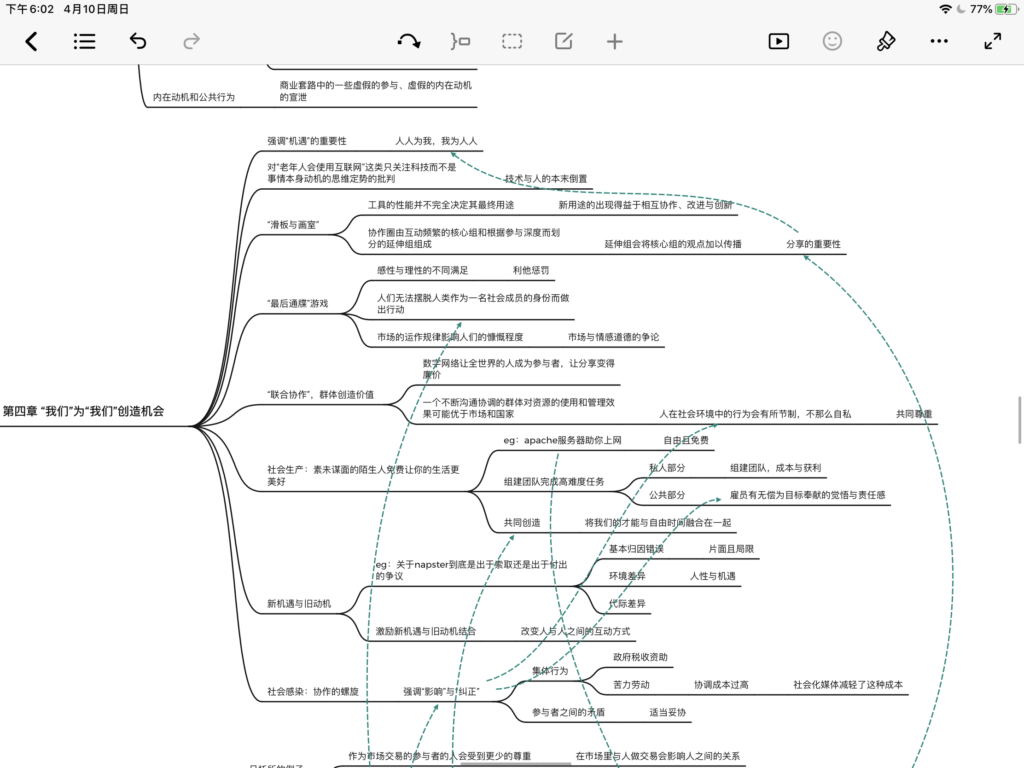Screen dimensions: 1024x768
Task: Go back using the left chevron
Action: [x=31, y=42]
